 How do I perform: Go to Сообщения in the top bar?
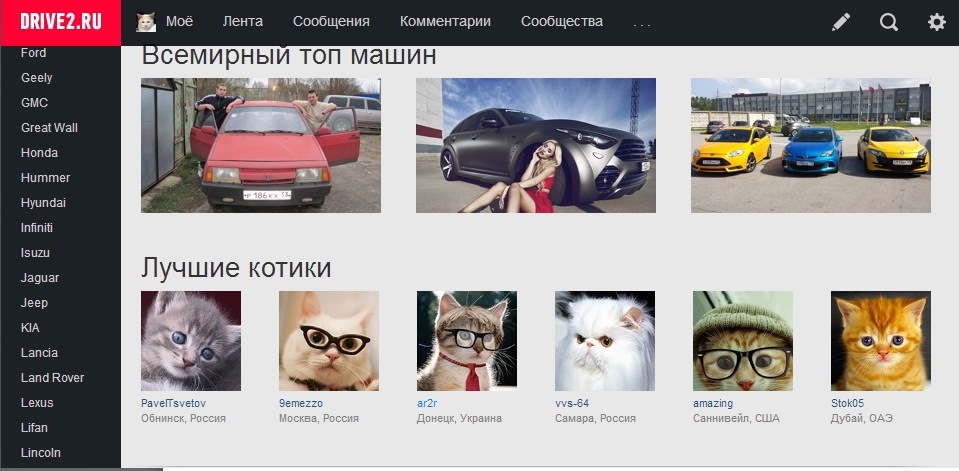coord(331,21)
